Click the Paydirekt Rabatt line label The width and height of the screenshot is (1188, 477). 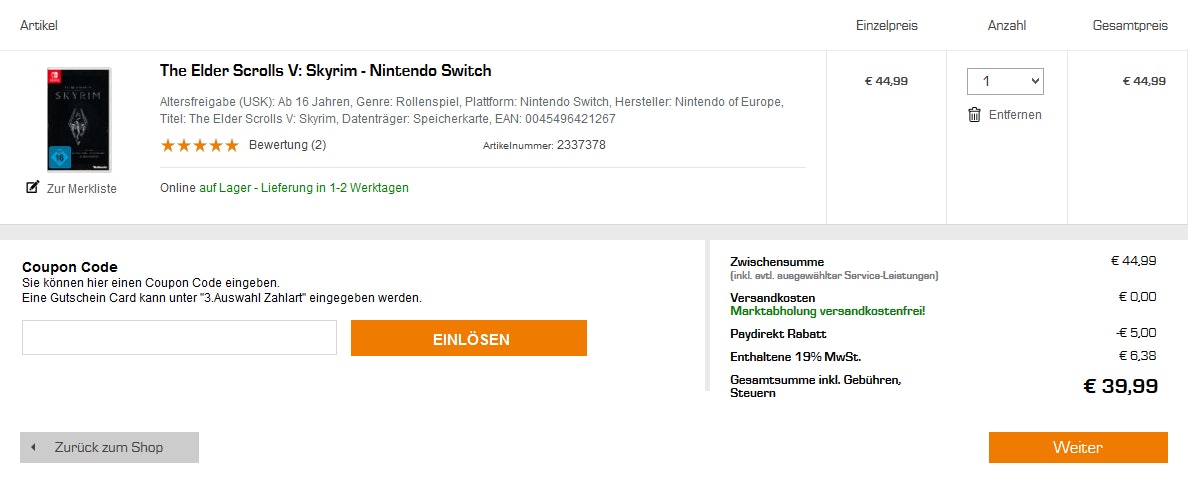(x=778, y=333)
